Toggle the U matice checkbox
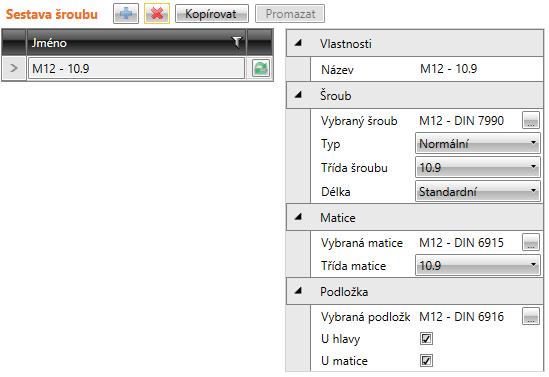The image size is (549, 377). [x=426, y=361]
